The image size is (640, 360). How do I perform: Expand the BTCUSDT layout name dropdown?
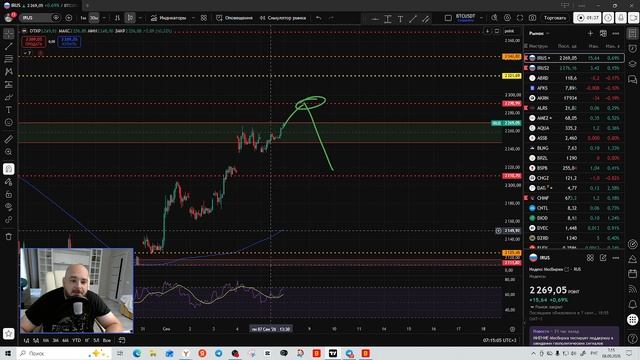pos(482,18)
